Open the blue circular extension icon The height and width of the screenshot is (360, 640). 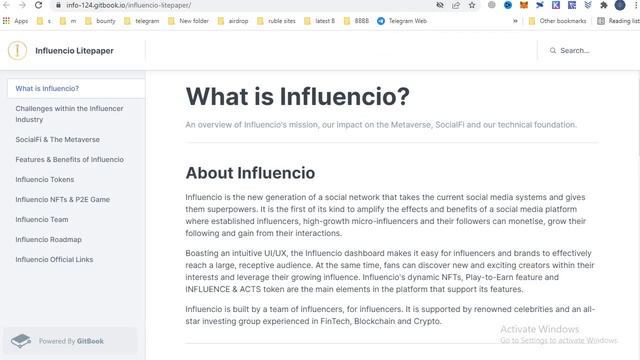pyautogui.click(x=508, y=5)
